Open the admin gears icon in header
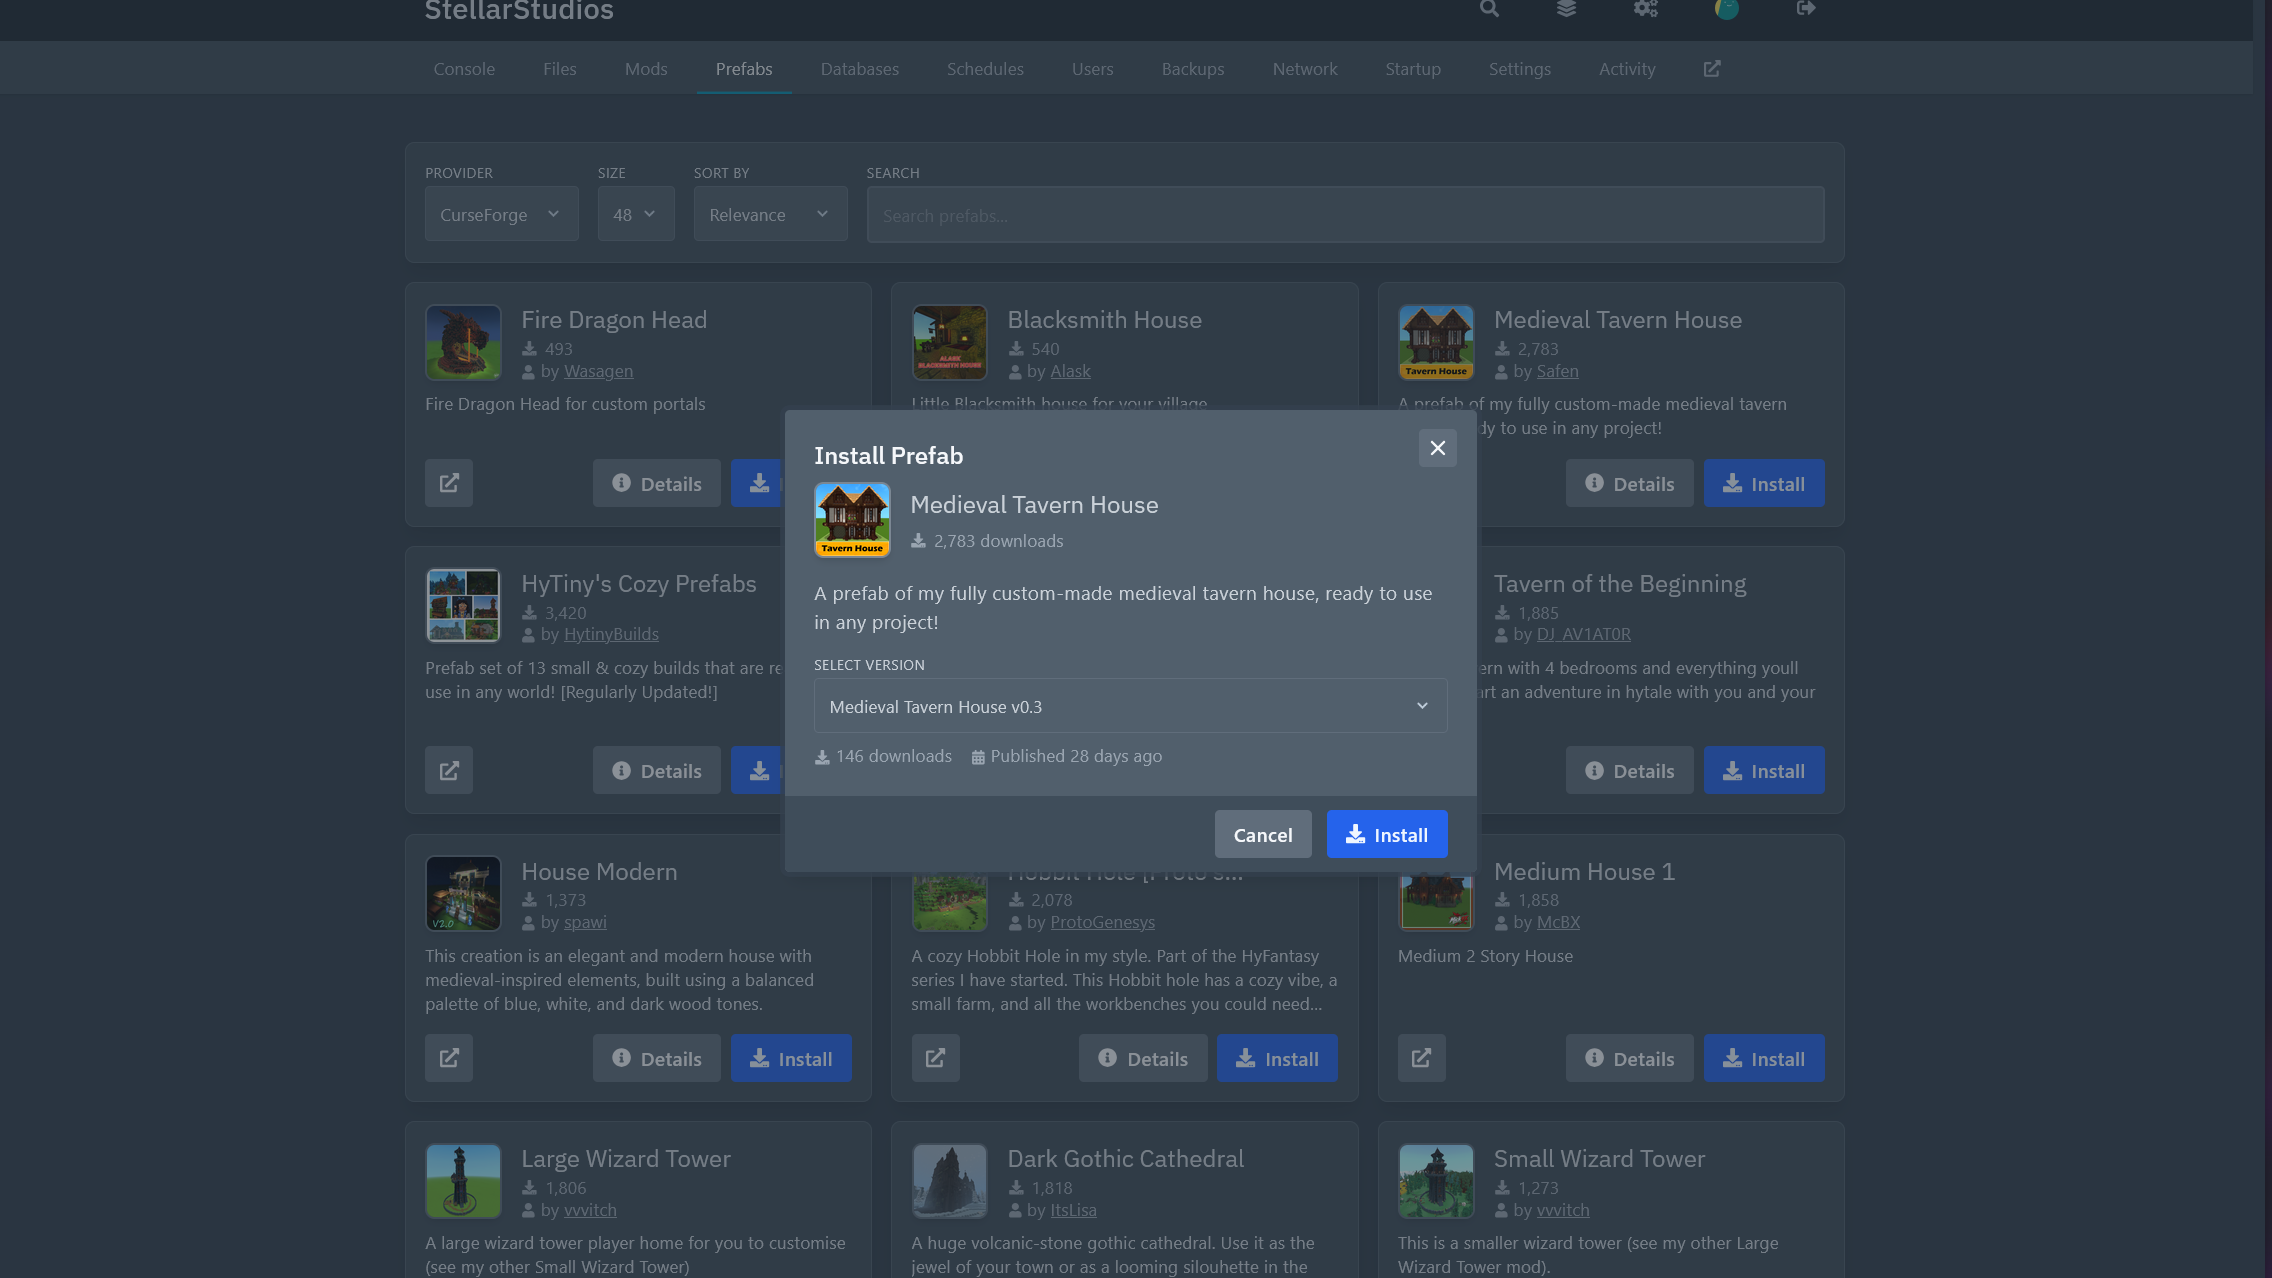The width and height of the screenshot is (2272, 1278). tap(1645, 9)
